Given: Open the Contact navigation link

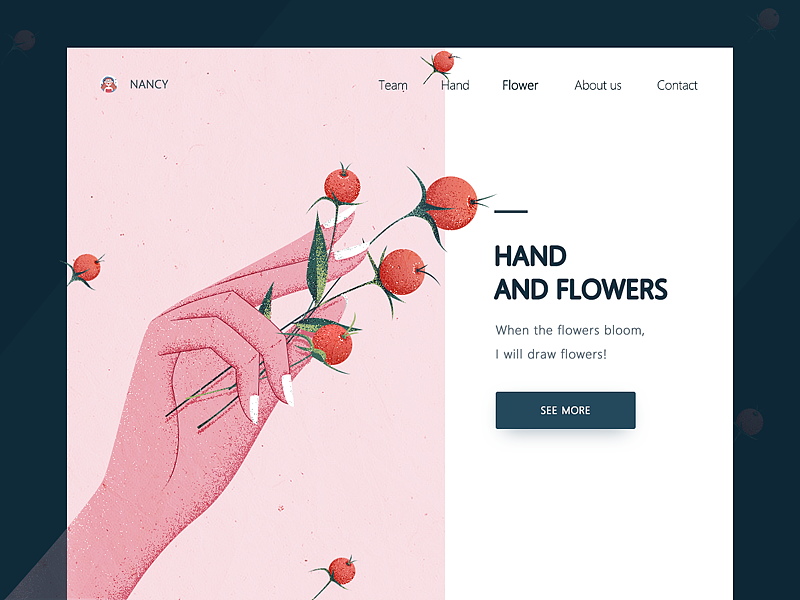Looking at the screenshot, I should point(677,85).
